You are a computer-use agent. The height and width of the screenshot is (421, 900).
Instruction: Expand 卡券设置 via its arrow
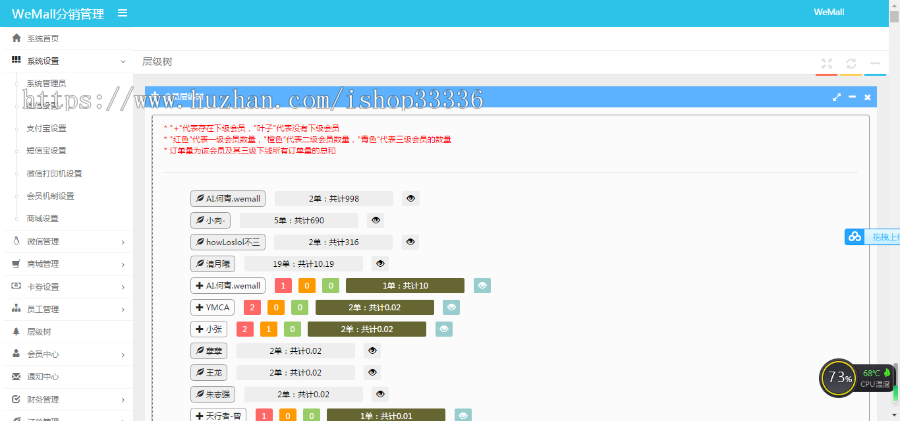click(x=123, y=287)
